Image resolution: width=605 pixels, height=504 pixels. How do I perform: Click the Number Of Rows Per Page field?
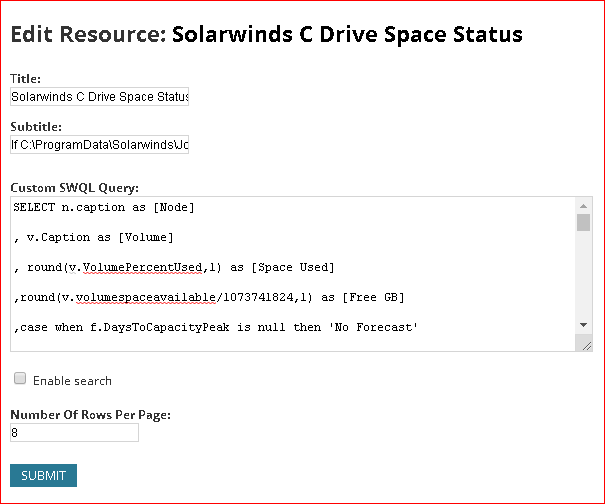click(x=74, y=433)
